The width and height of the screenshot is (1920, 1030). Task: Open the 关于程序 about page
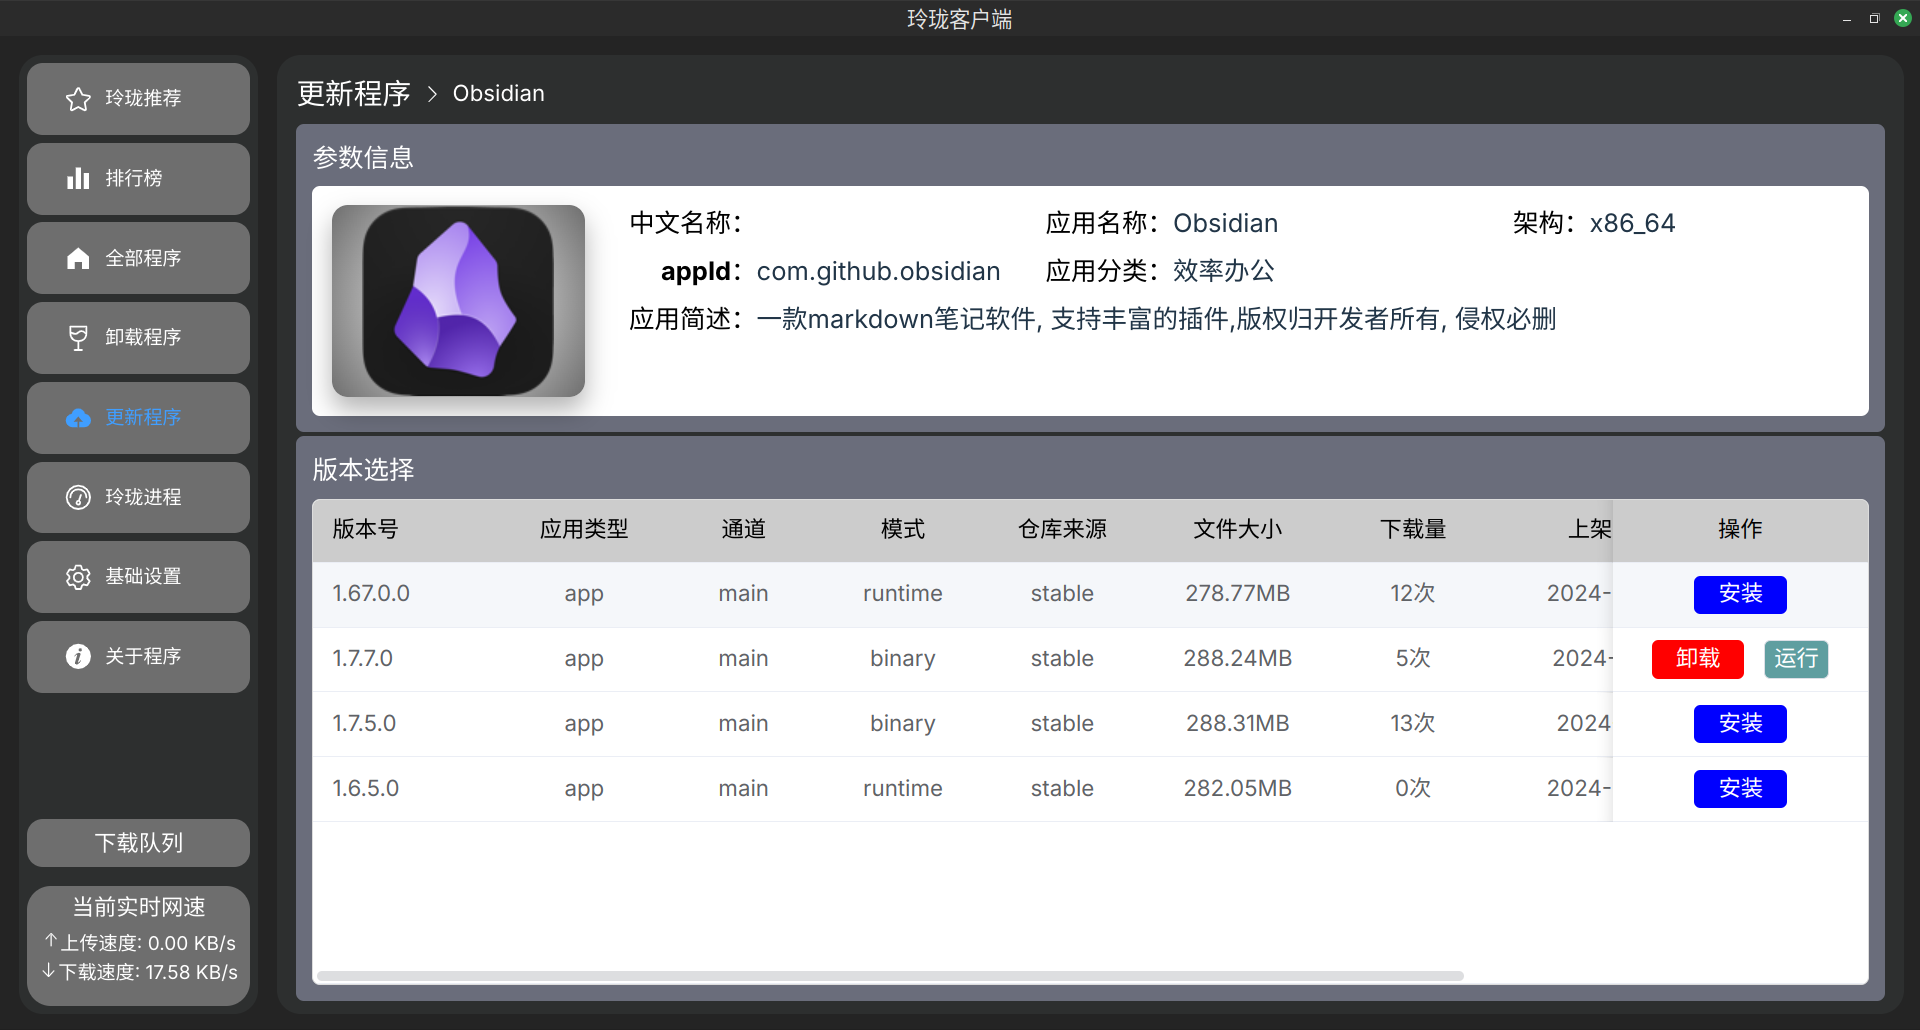coord(138,656)
